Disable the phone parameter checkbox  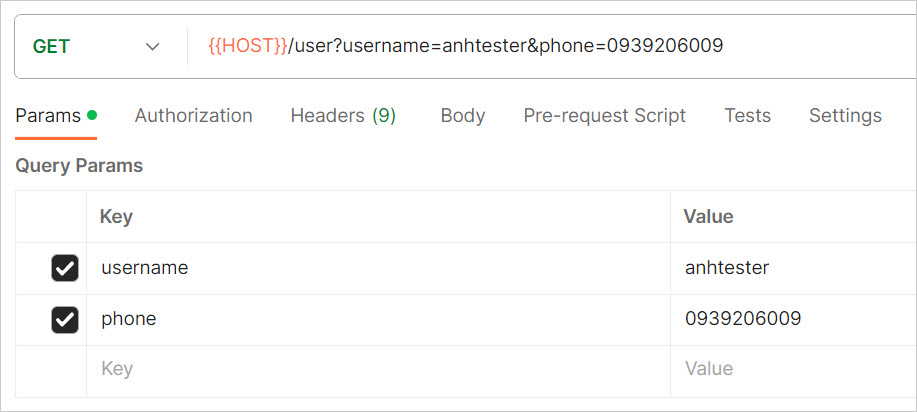click(64, 320)
